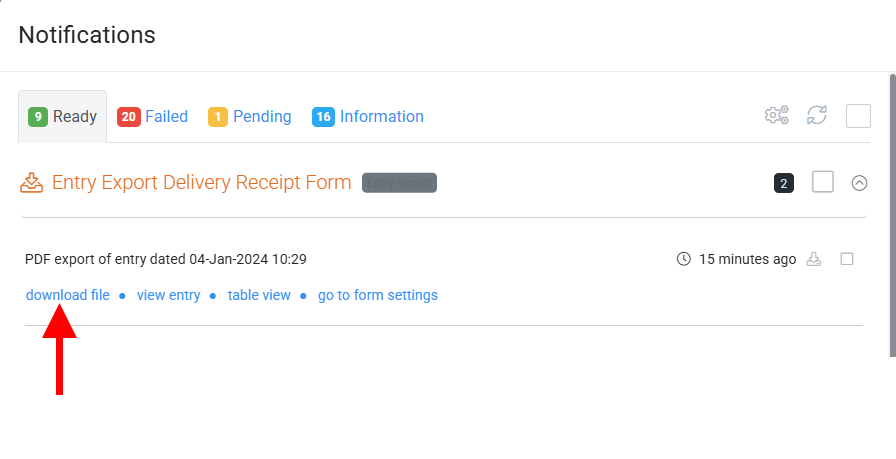Click the orange export tray icon

[31, 183]
